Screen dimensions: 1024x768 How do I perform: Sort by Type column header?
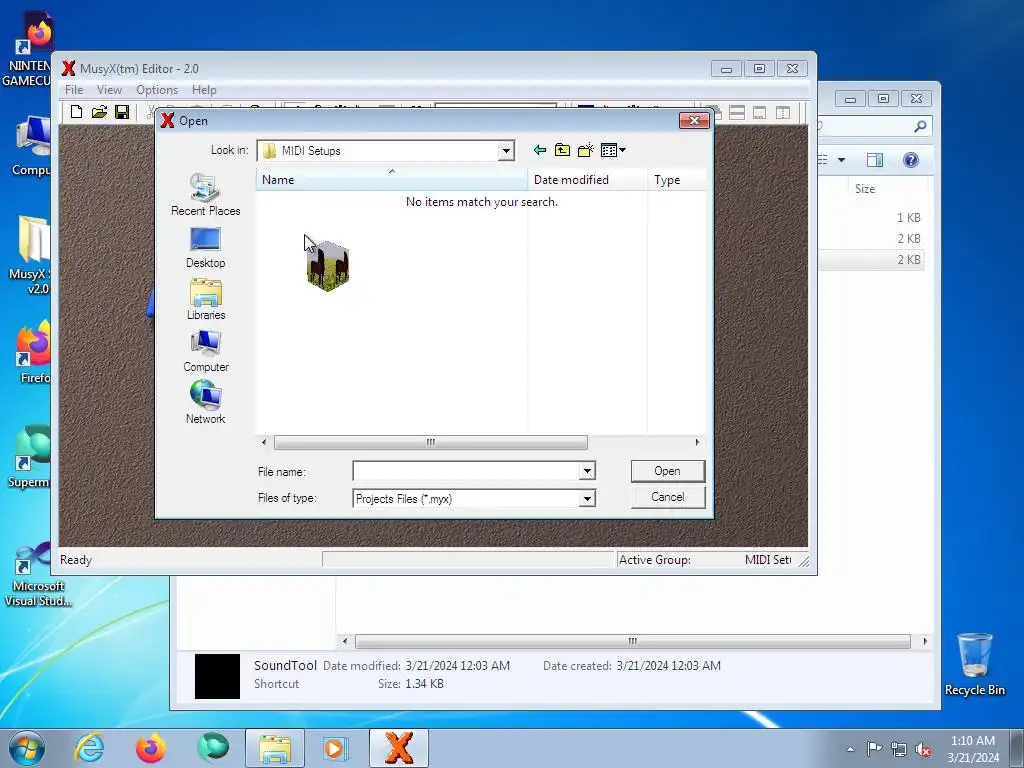[x=677, y=180]
